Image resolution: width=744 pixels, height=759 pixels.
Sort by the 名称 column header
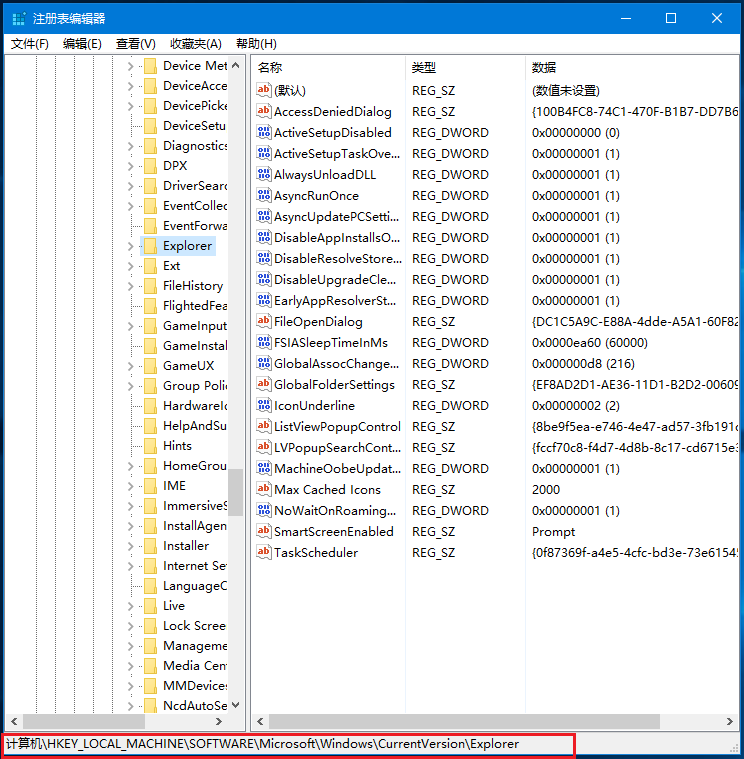point(328,68)
